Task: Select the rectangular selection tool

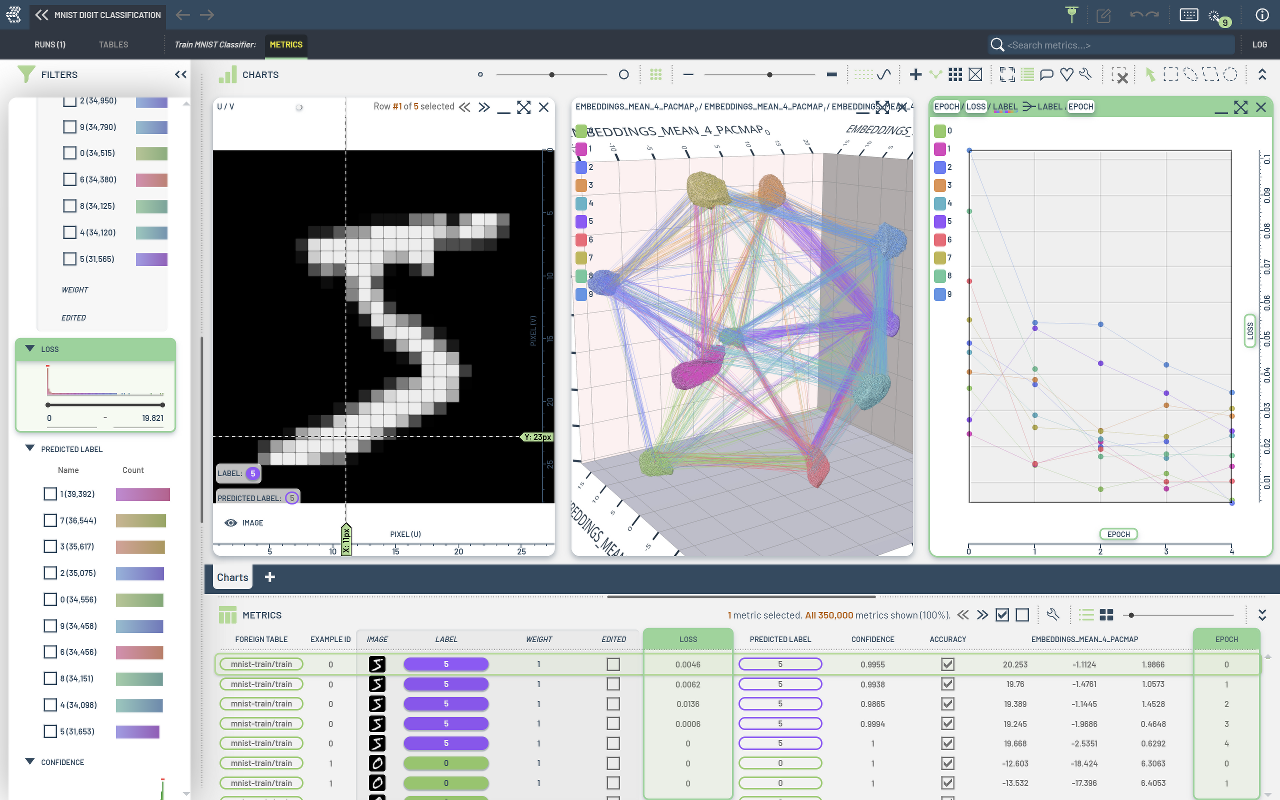Action: click(1170, 75)
